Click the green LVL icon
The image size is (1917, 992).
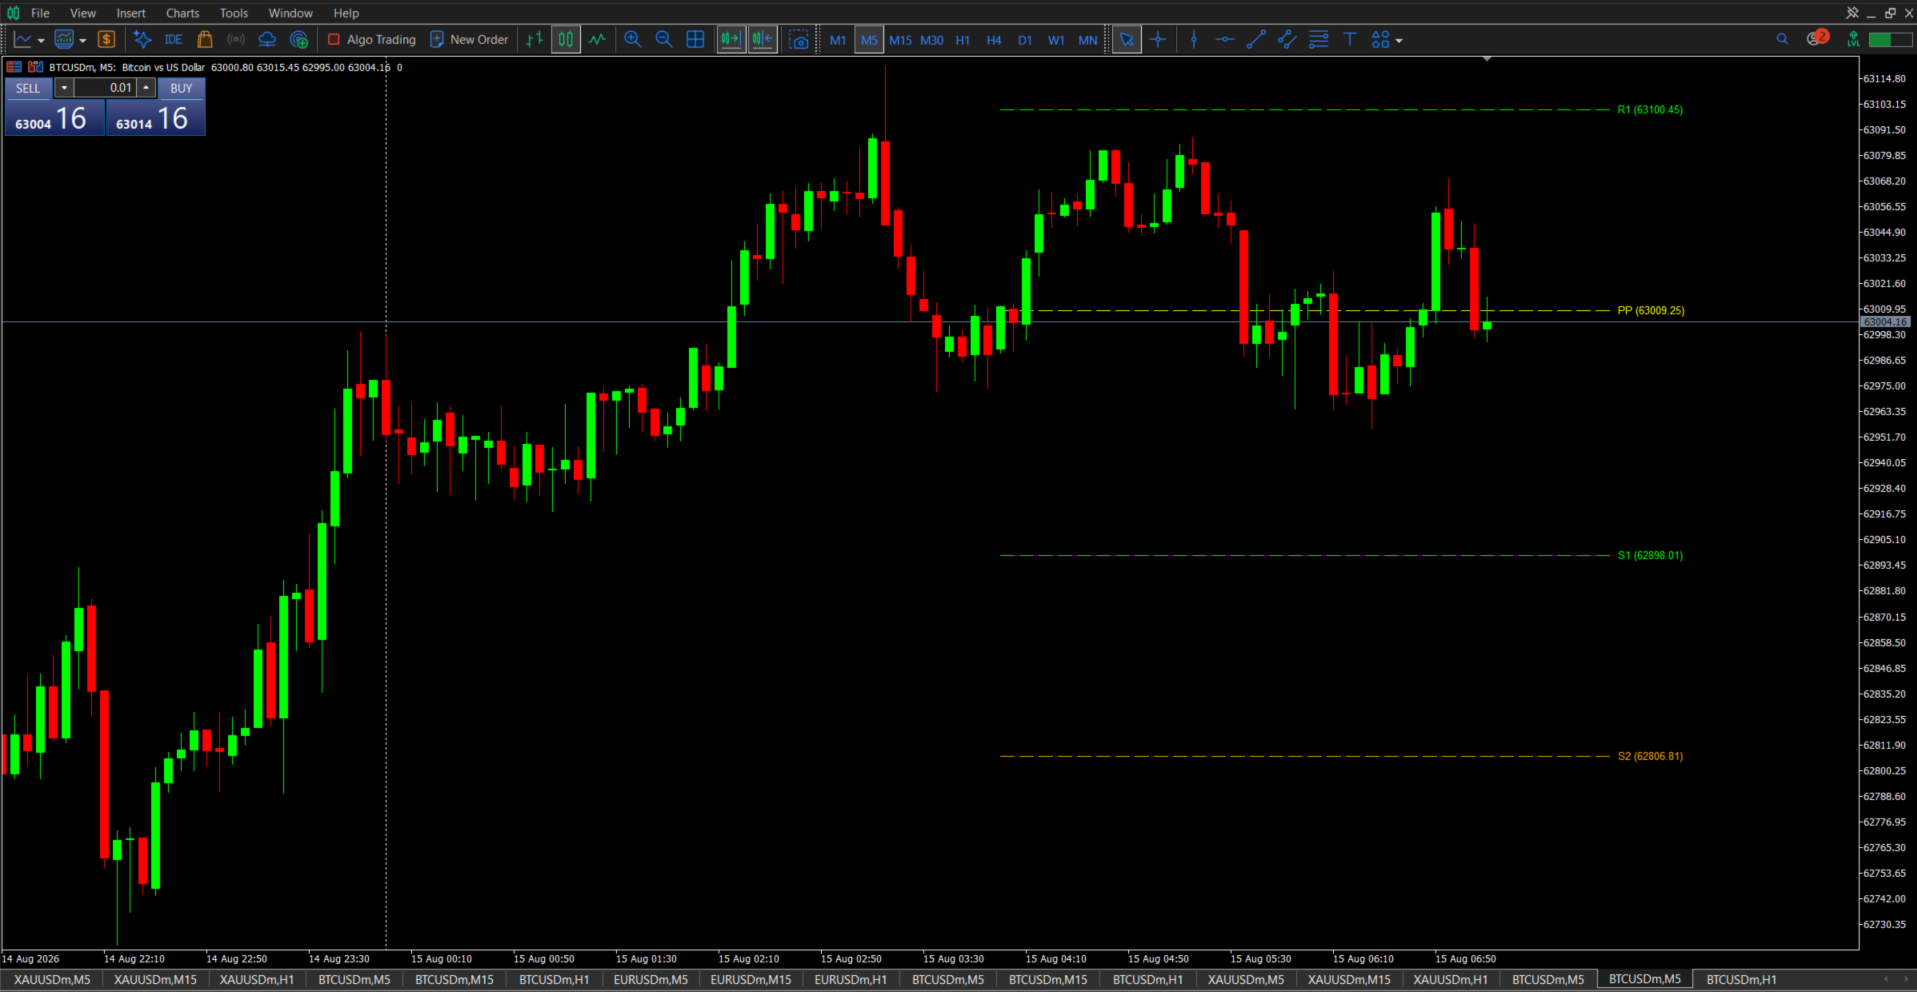pos(1854,40)
